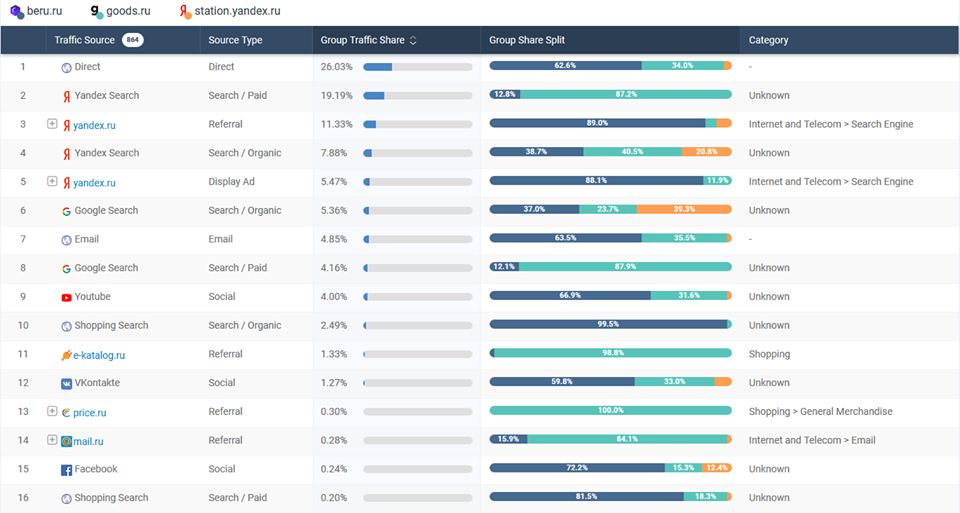Image resolution: width=960 pixels, height=513 pixels.
Task: Open the mail.ru link
Action: point(88,441)
